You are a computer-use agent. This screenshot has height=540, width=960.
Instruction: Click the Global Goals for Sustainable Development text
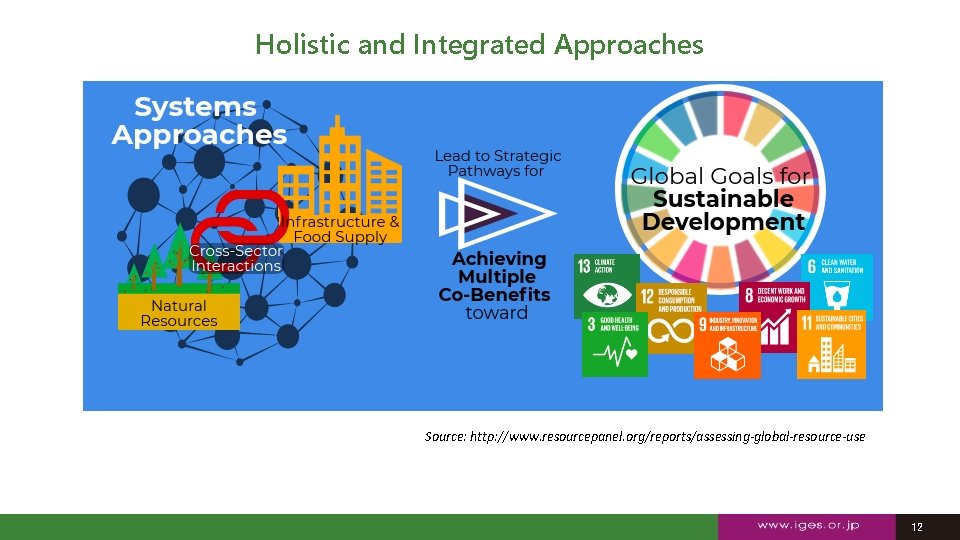tap(721, 199)
